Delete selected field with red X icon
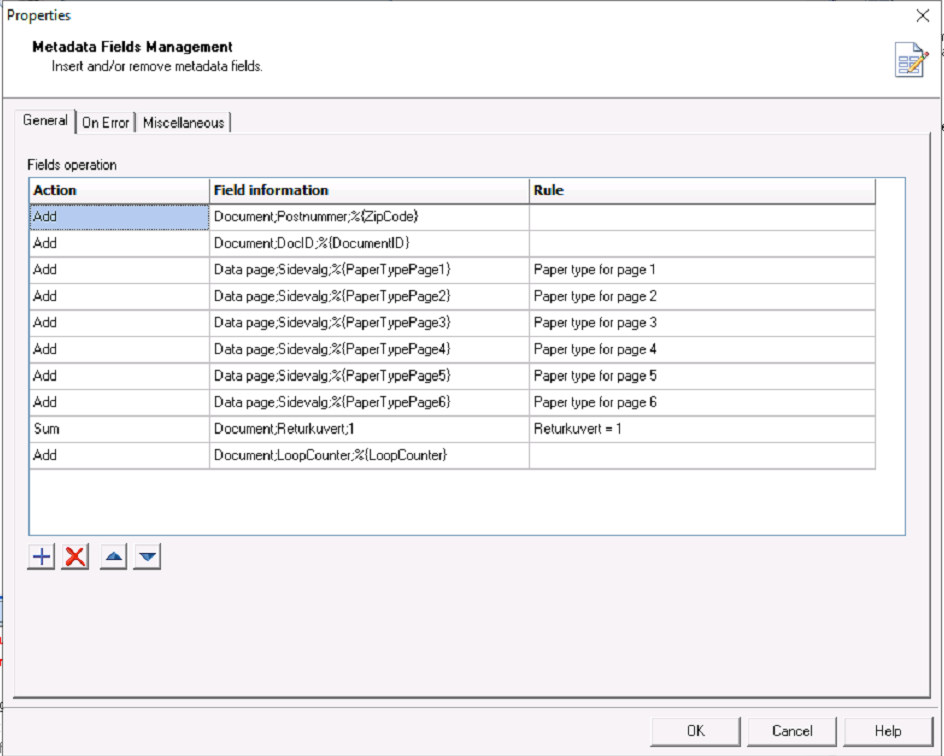Screen dimensions: 944x756 click(x=75, y=557)
